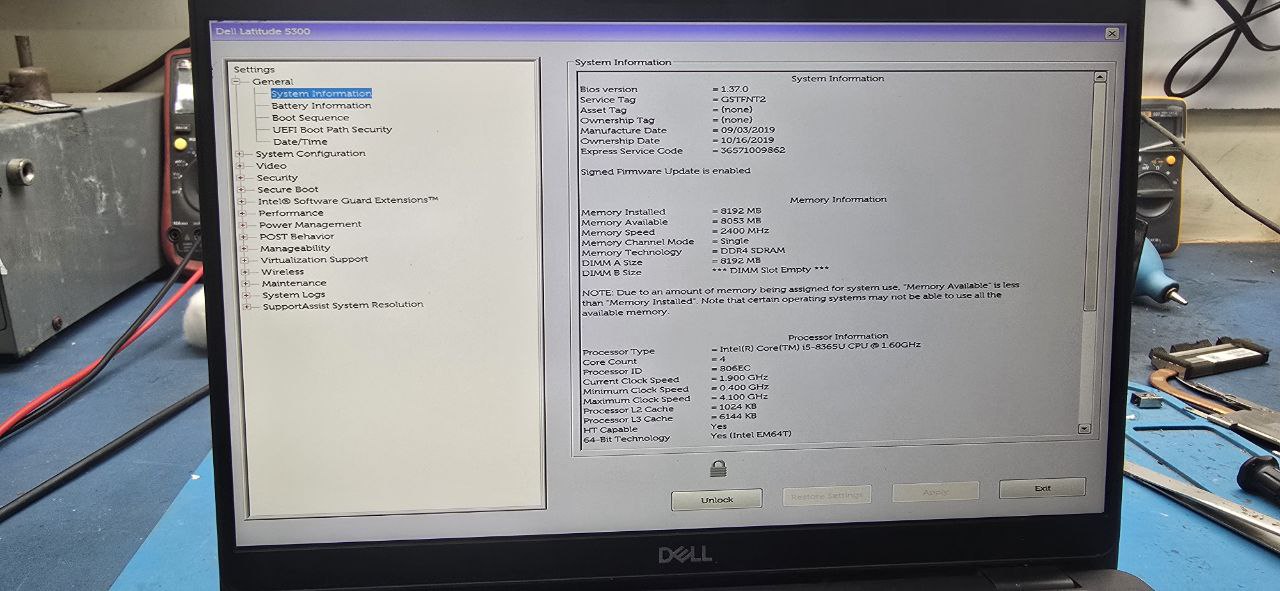The height and width of the screenshot is (591, 1280).
Task: Expand the POST Behavior node
Action: pyautogui.click(x=243, y=236)
